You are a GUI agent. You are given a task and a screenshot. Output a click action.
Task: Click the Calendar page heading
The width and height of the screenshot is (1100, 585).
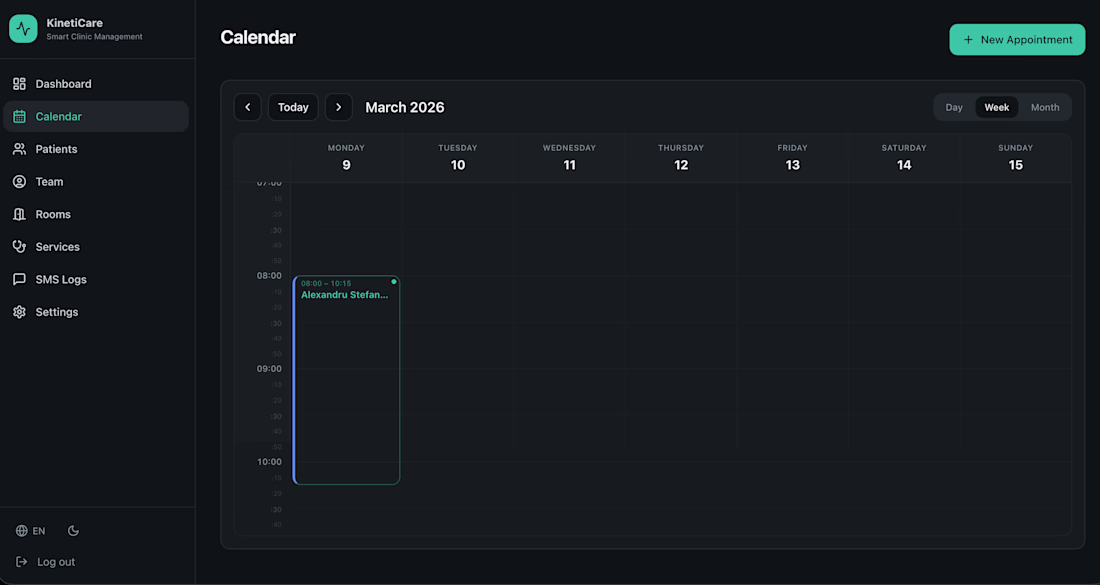coord(258,37)
